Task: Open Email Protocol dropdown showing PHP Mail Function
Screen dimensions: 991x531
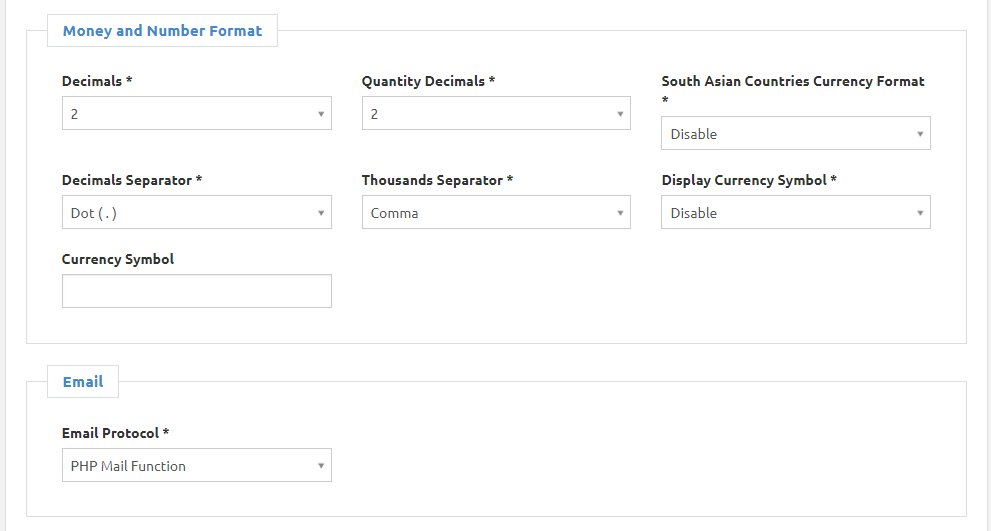Action: (x=196, y=466)
